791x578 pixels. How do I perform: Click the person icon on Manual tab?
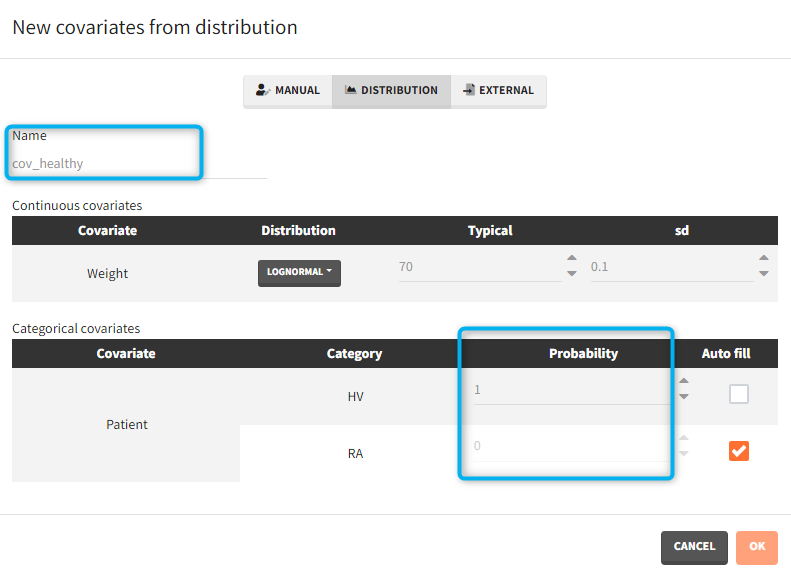click(263, 90)
